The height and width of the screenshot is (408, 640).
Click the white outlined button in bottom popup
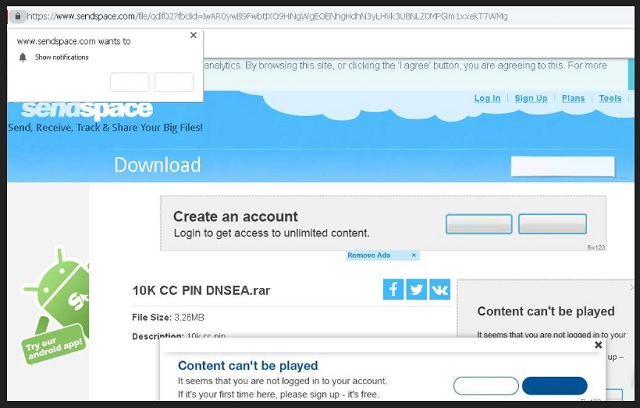[x=486, y=386]
